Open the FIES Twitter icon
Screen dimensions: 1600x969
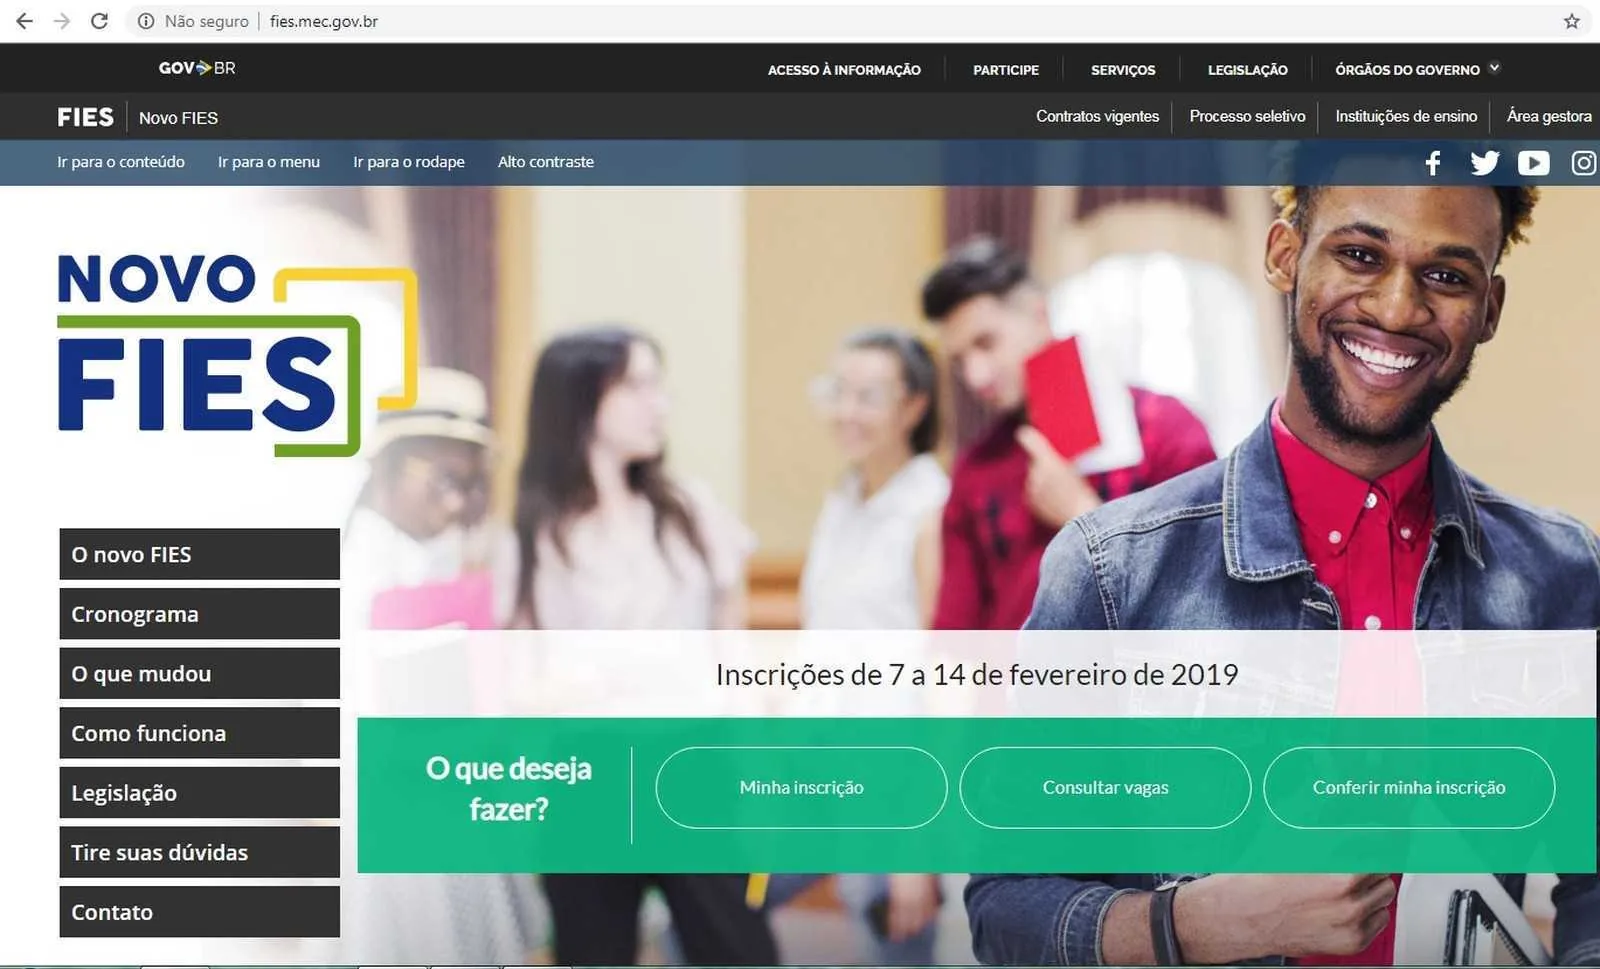pos(1485,163)
